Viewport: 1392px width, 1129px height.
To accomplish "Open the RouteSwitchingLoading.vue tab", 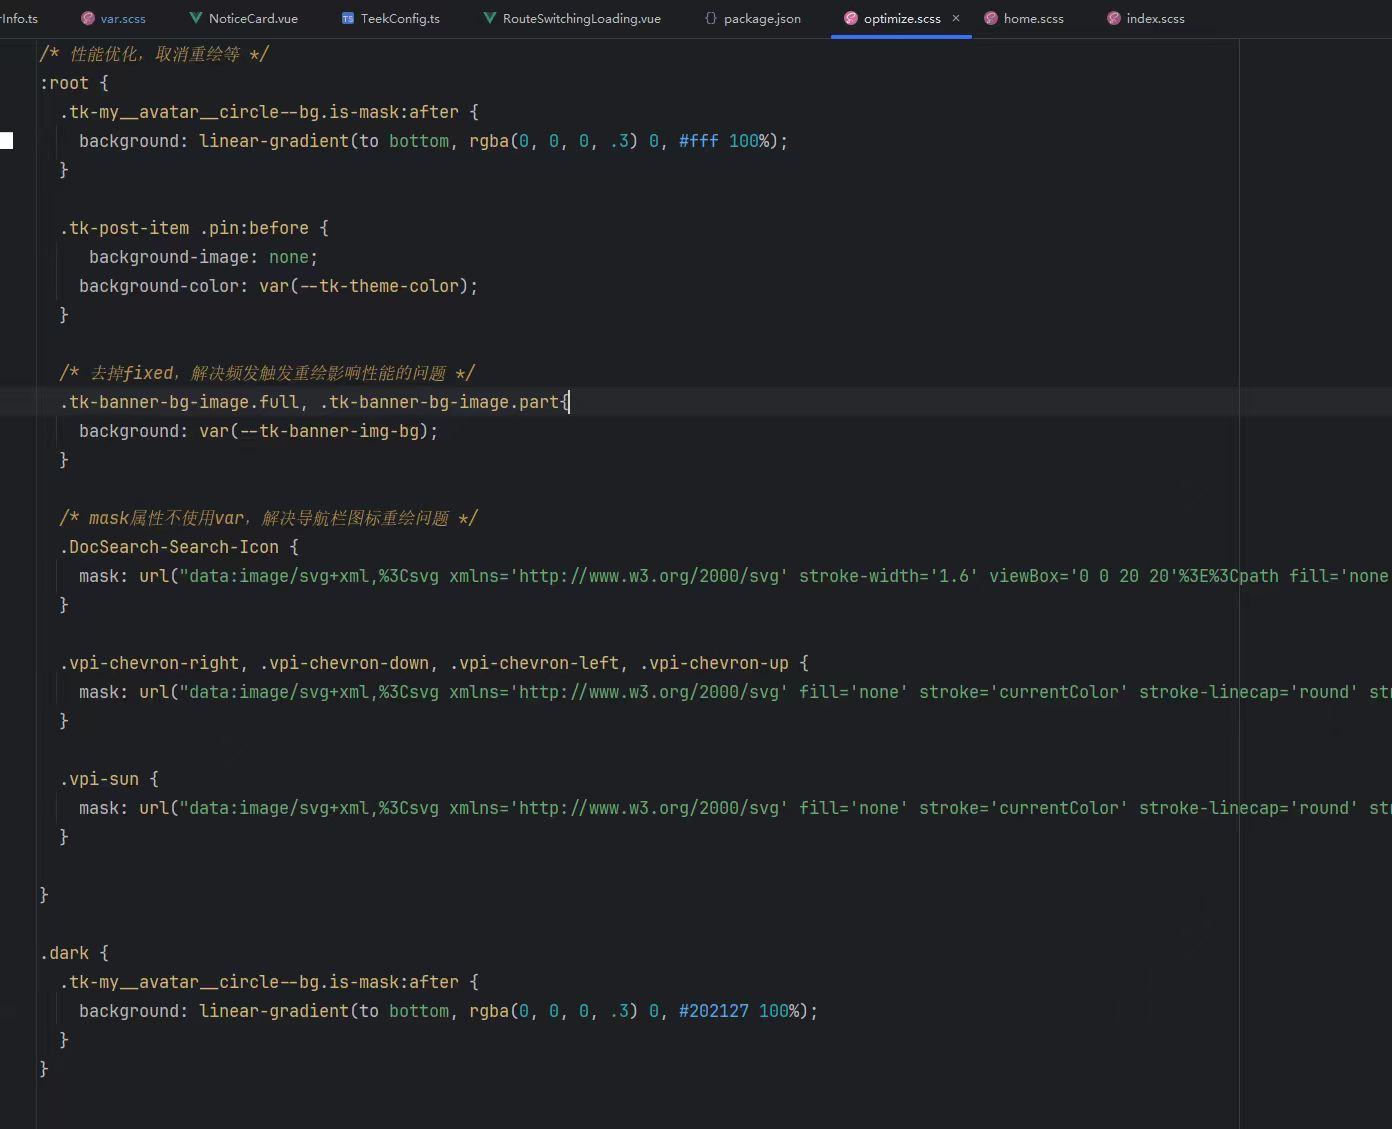I will (x=572, y=18).
